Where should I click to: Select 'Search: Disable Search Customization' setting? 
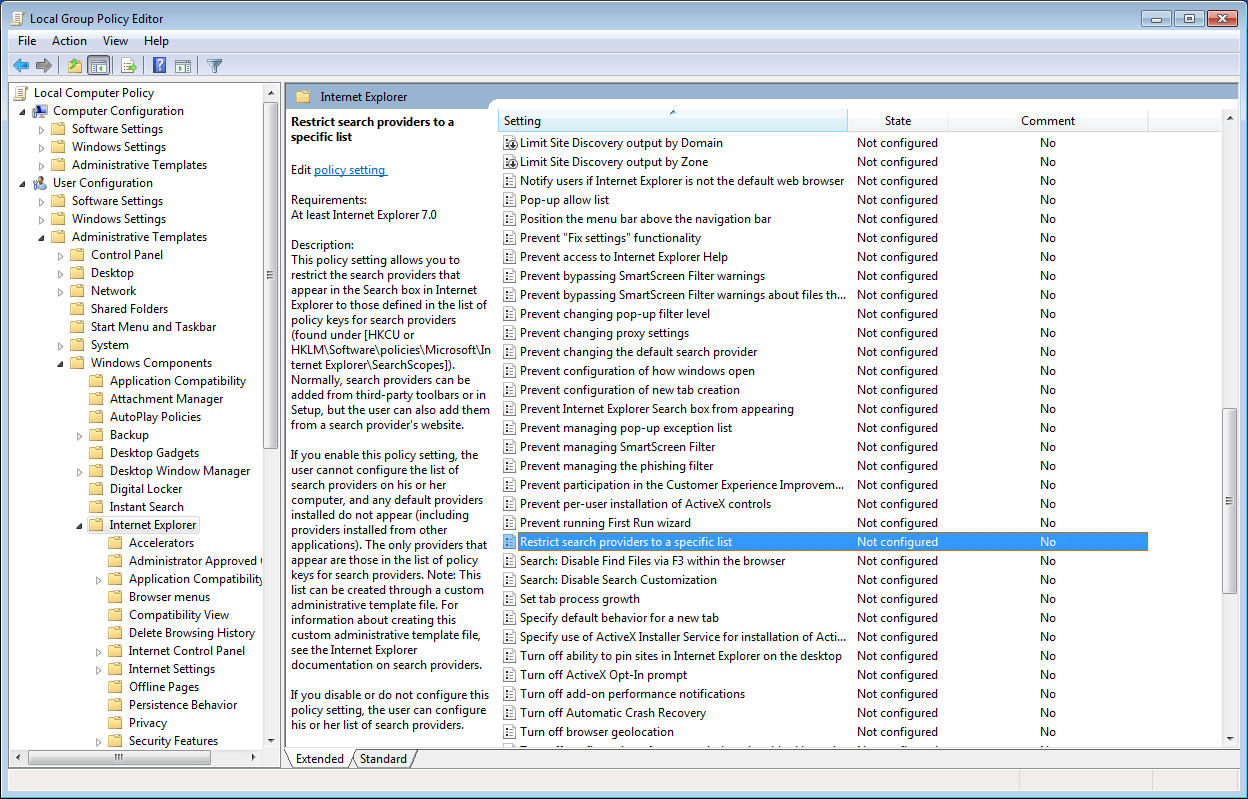pos(618,580)
